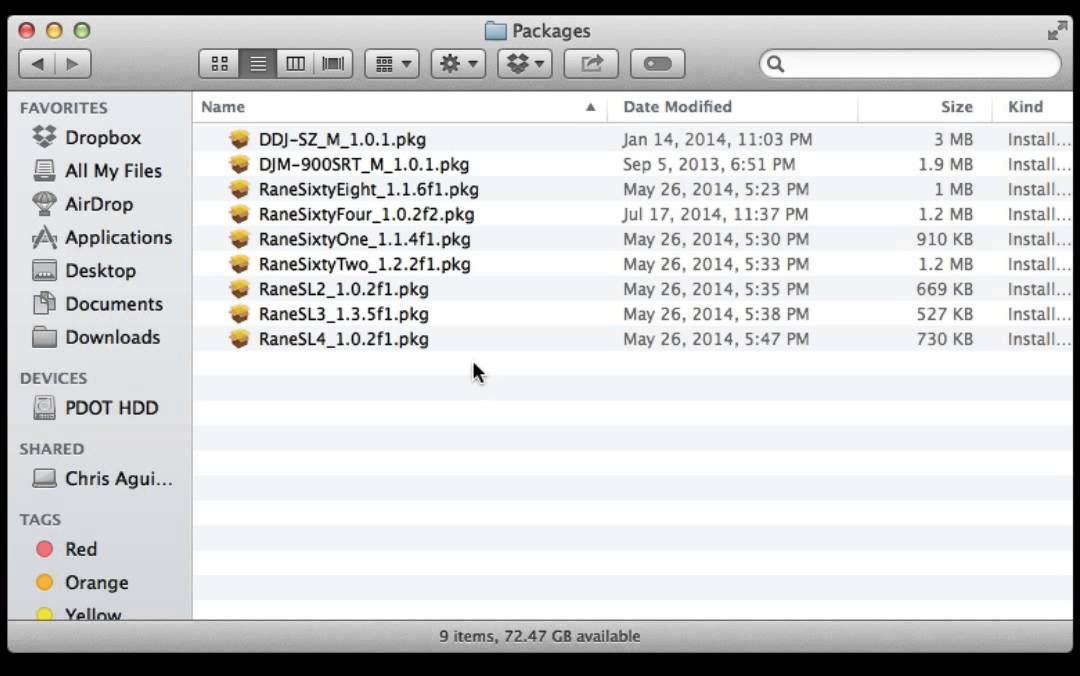Filter by the Orange tag
Viewport: 1080px width, 676px height.
tap(82, 582)
